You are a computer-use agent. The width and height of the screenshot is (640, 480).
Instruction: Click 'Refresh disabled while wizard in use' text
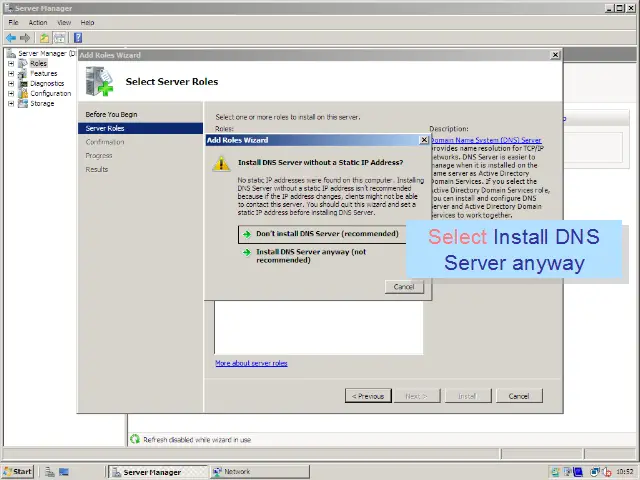(197, 440)
